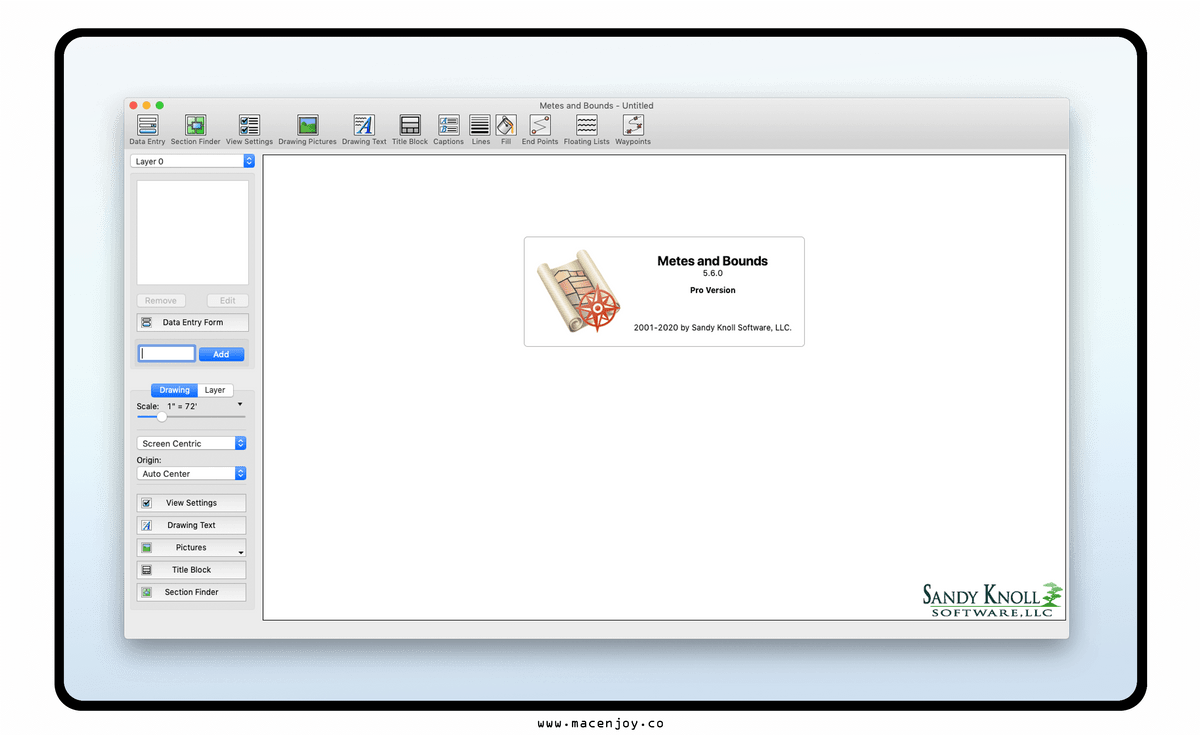Click the blue Add button
The width and height of the screenshot is (1200, 735).
[221, 354]
